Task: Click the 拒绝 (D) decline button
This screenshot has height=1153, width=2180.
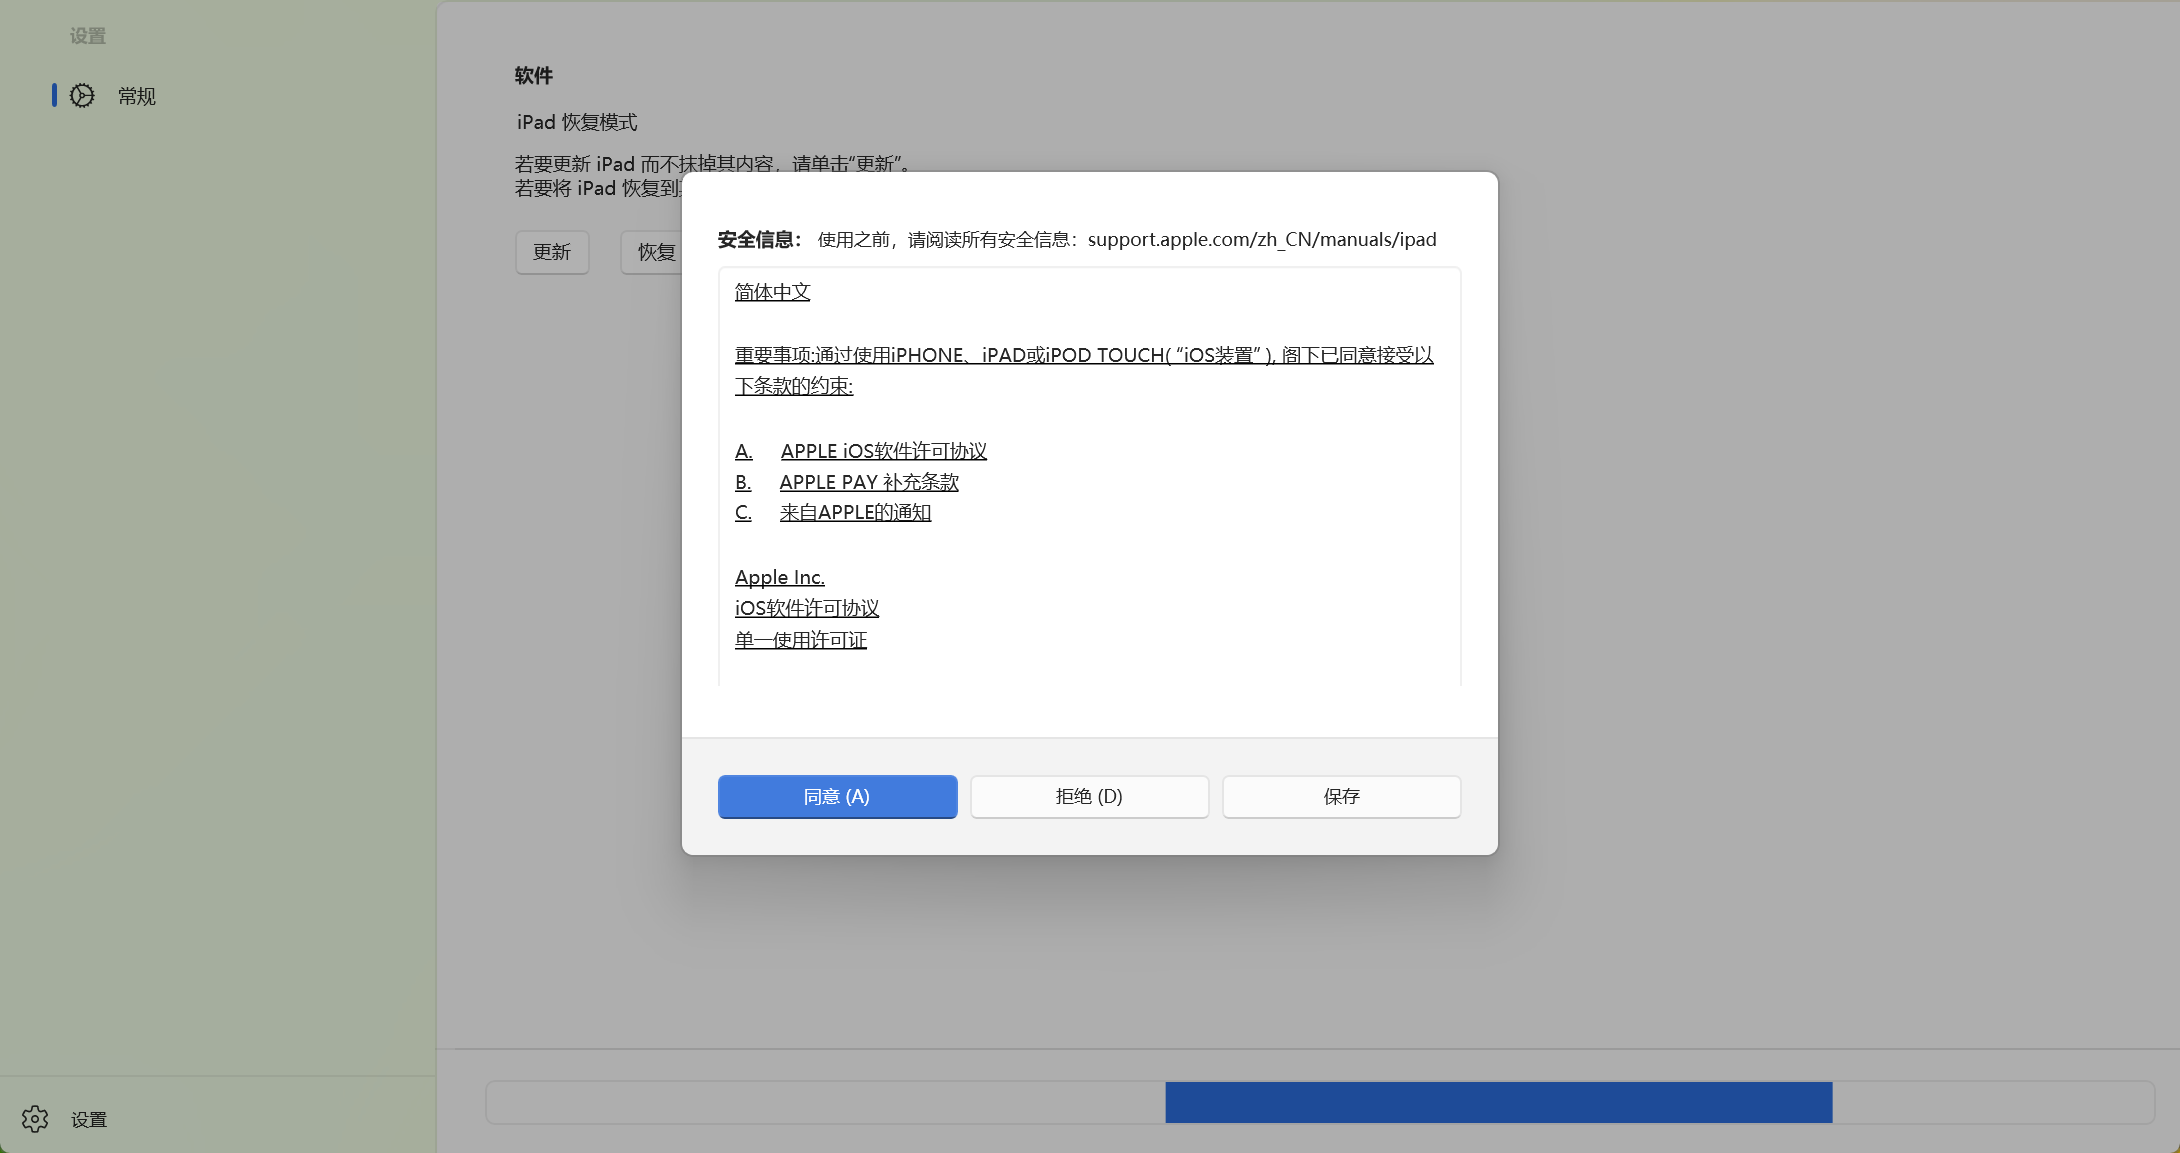Action: (x=1089, y=797)
